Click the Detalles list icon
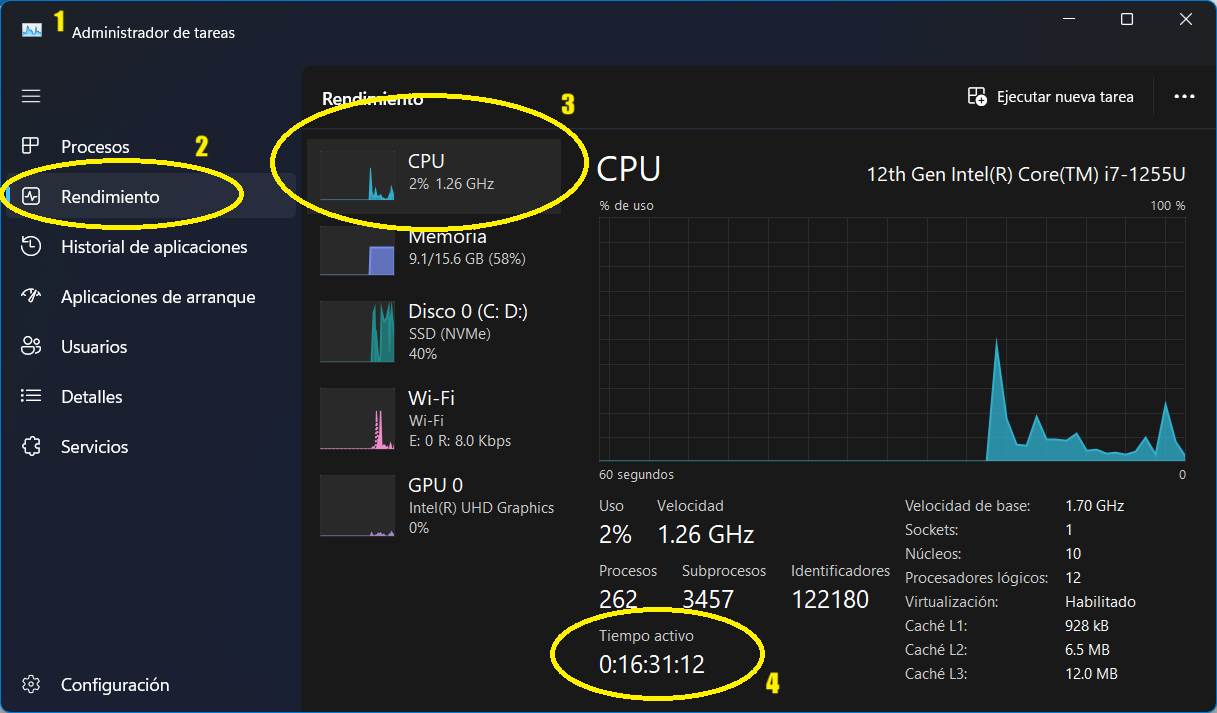 (30, 396)
